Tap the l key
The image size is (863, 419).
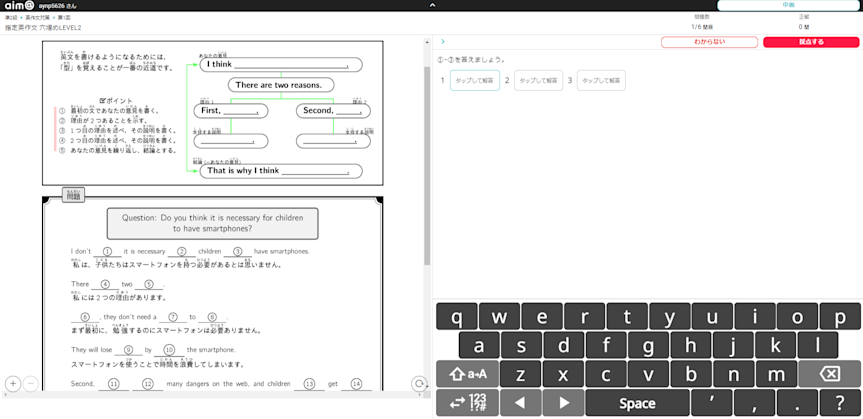pos(818,345)
